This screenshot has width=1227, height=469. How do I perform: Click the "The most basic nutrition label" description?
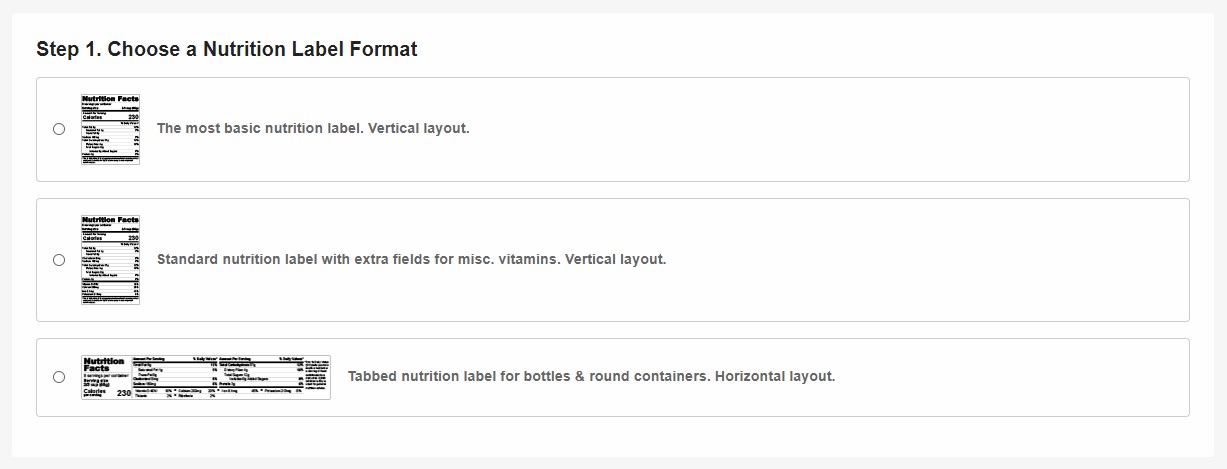pyautogui.click(x=313, y=129)
